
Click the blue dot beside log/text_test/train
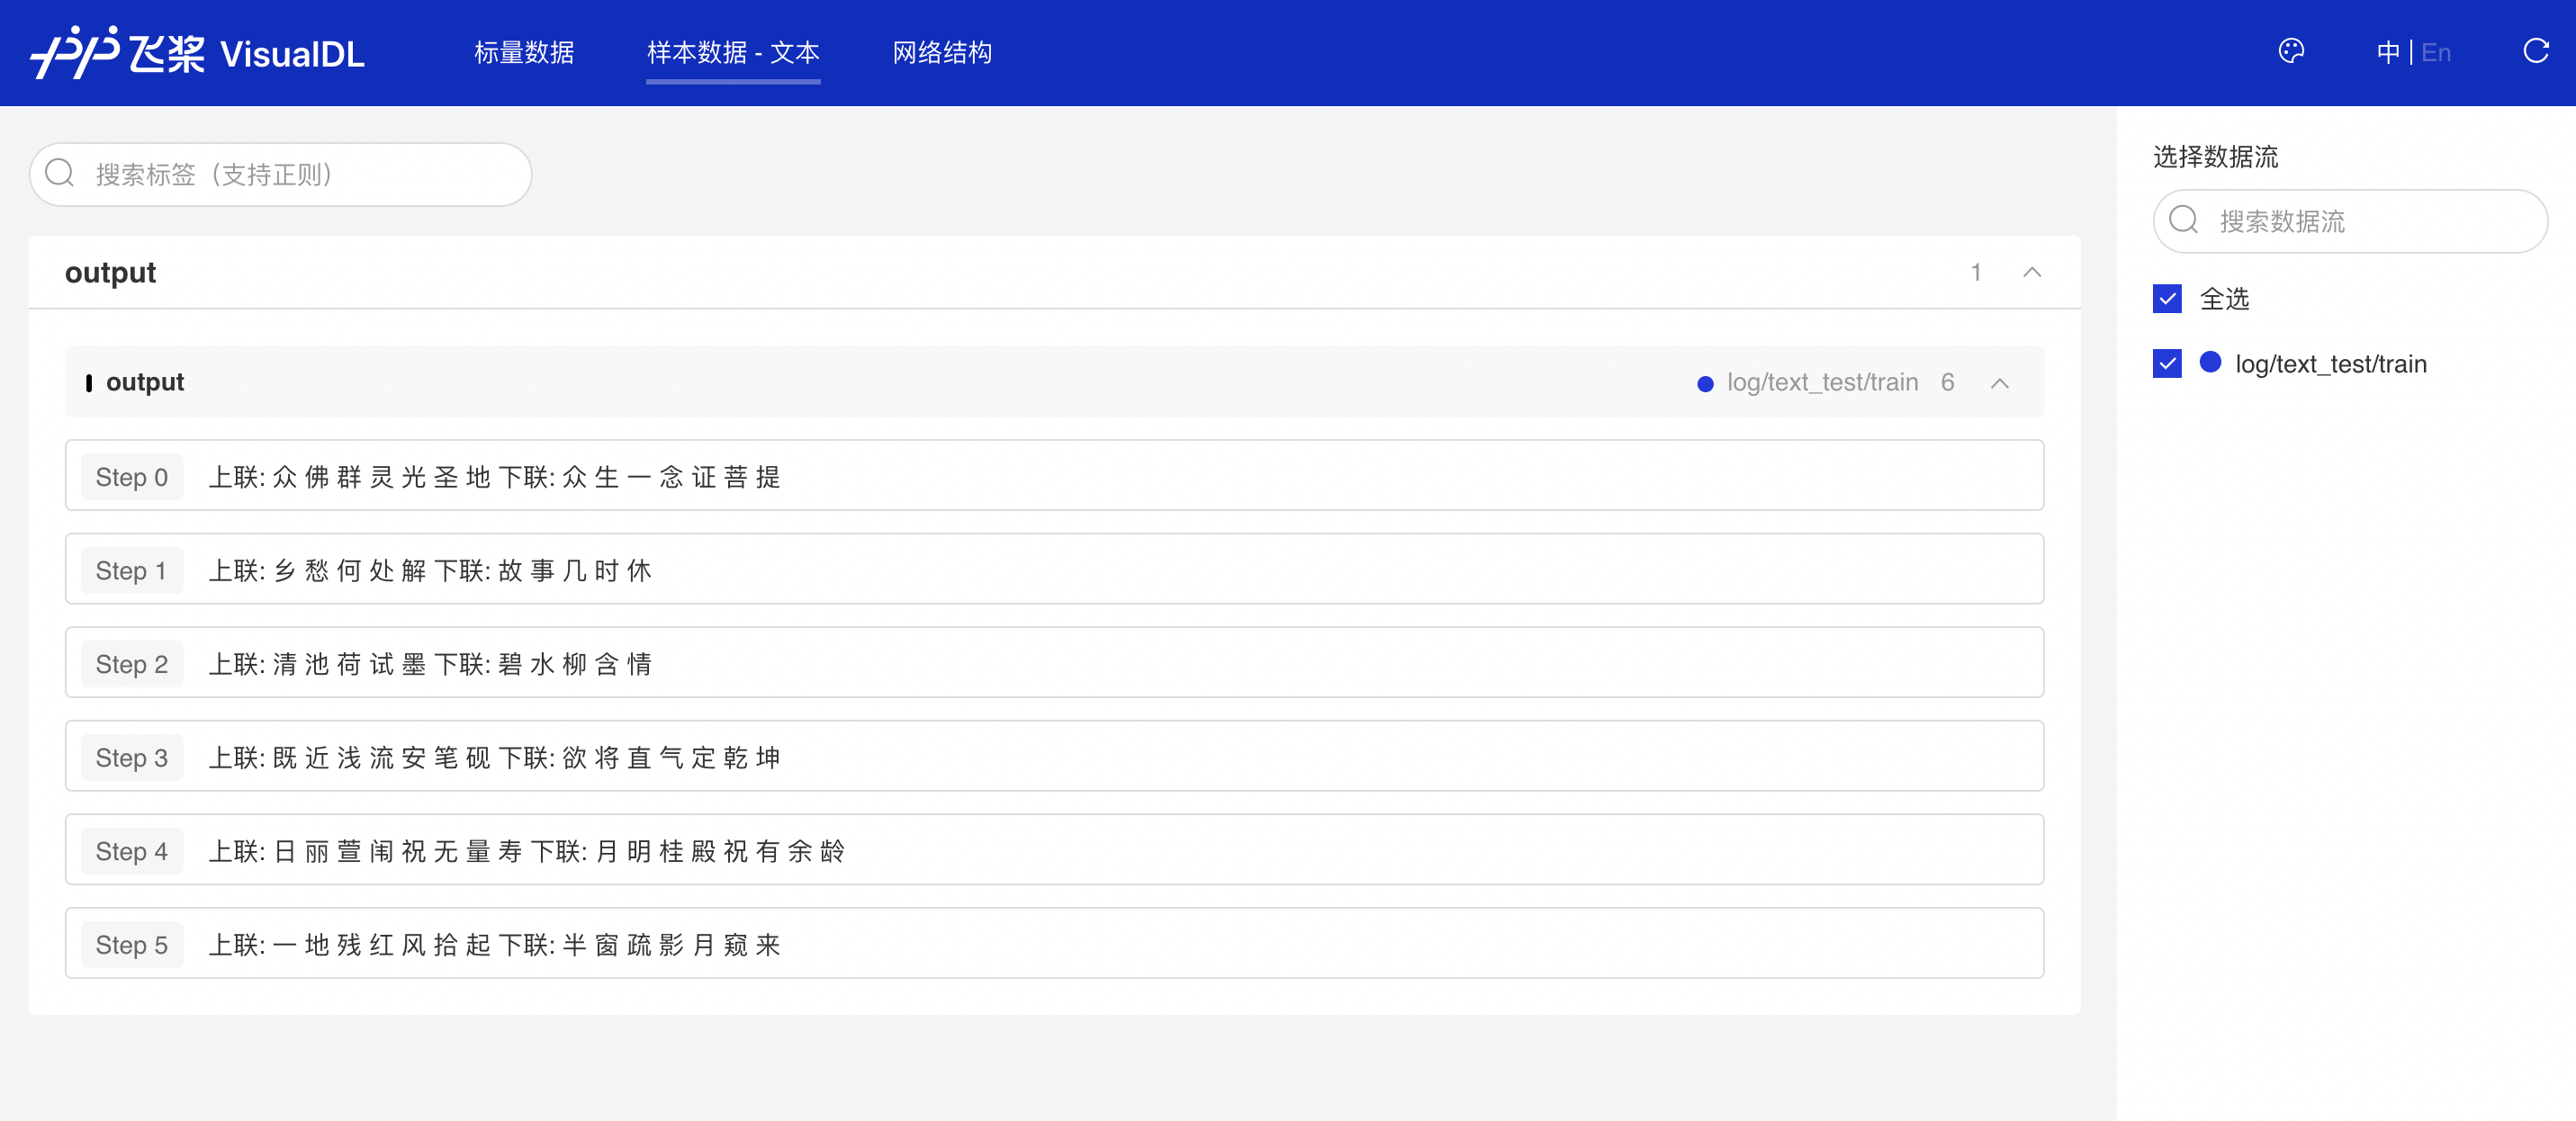[x=2209, y=363]
